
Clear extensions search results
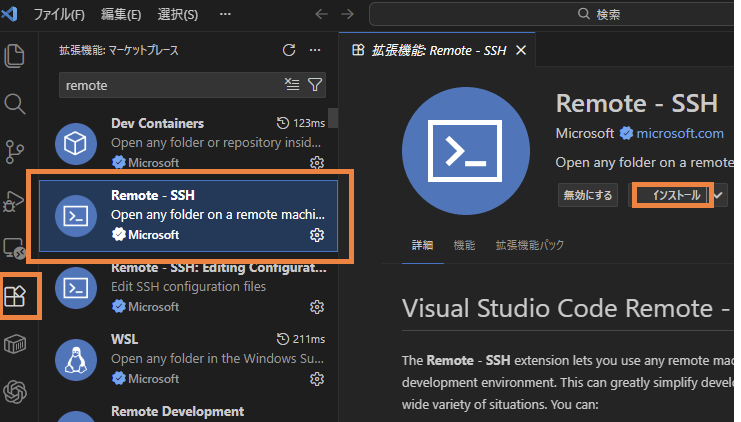point(292,85)
